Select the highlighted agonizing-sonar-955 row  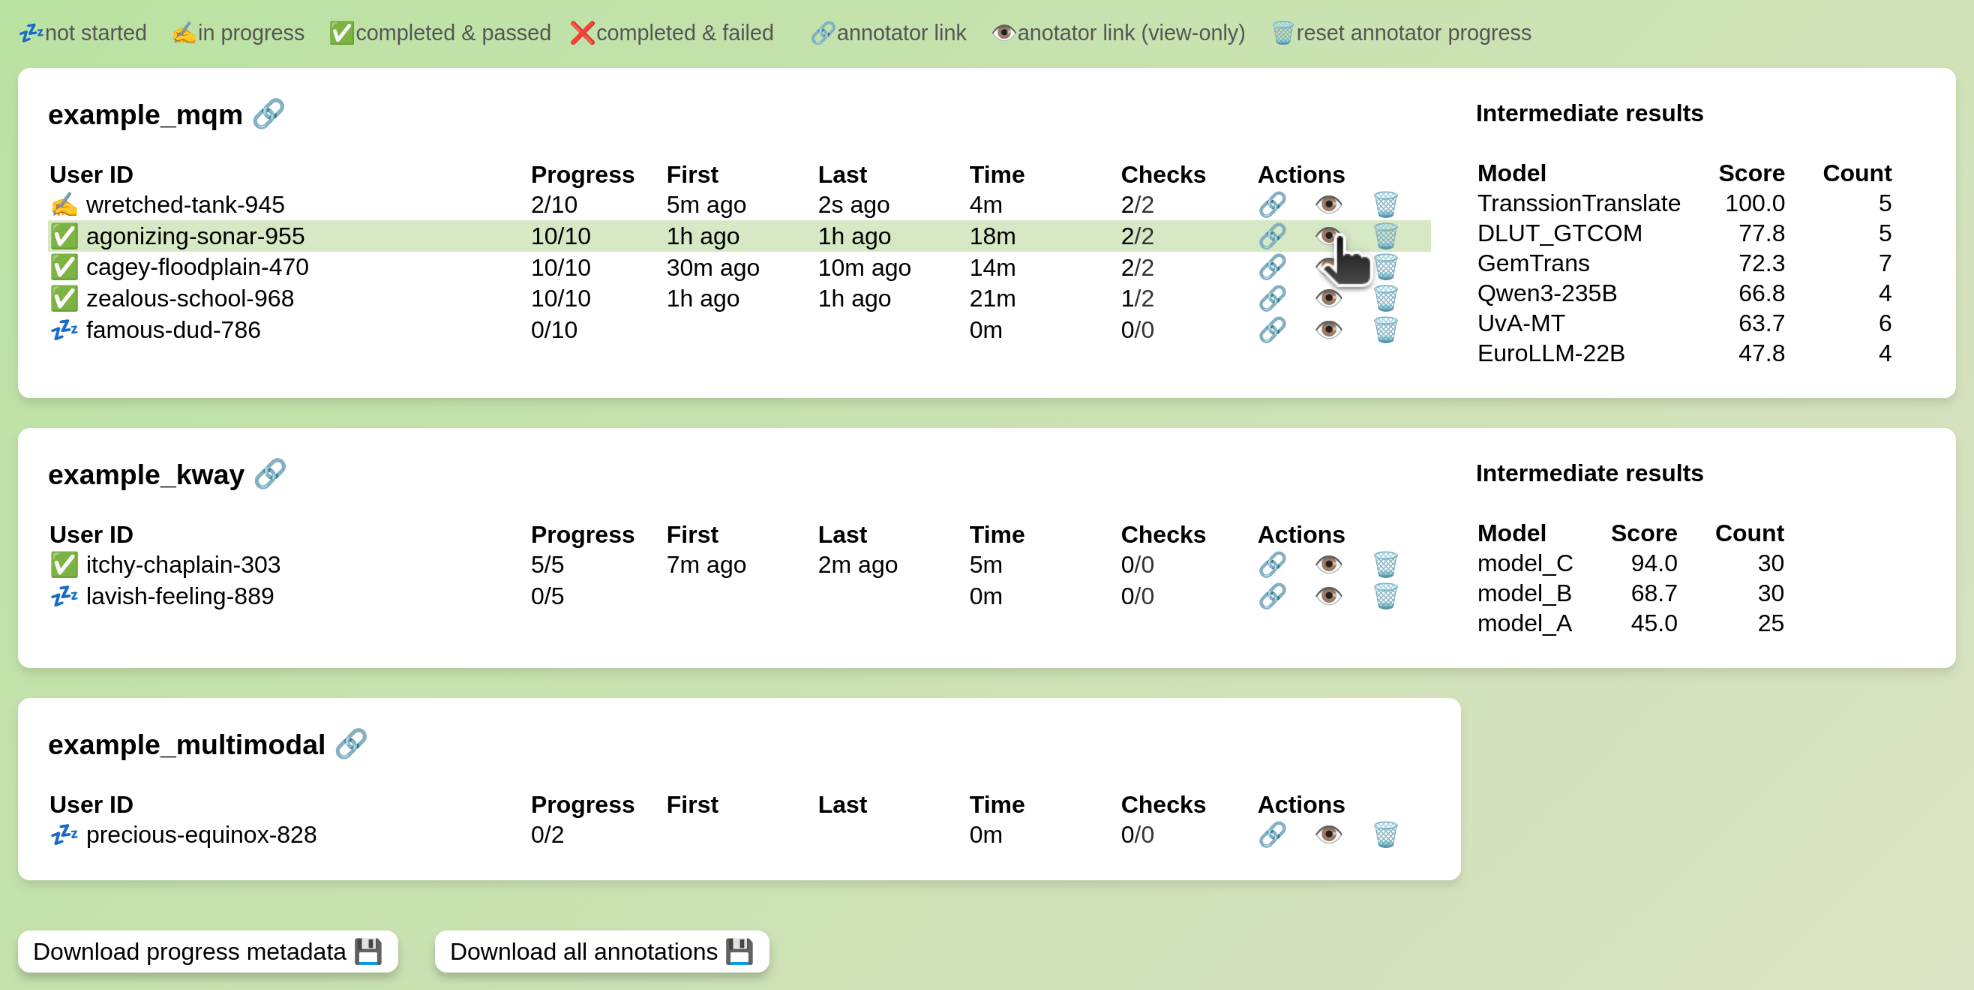tap(700, 236)
